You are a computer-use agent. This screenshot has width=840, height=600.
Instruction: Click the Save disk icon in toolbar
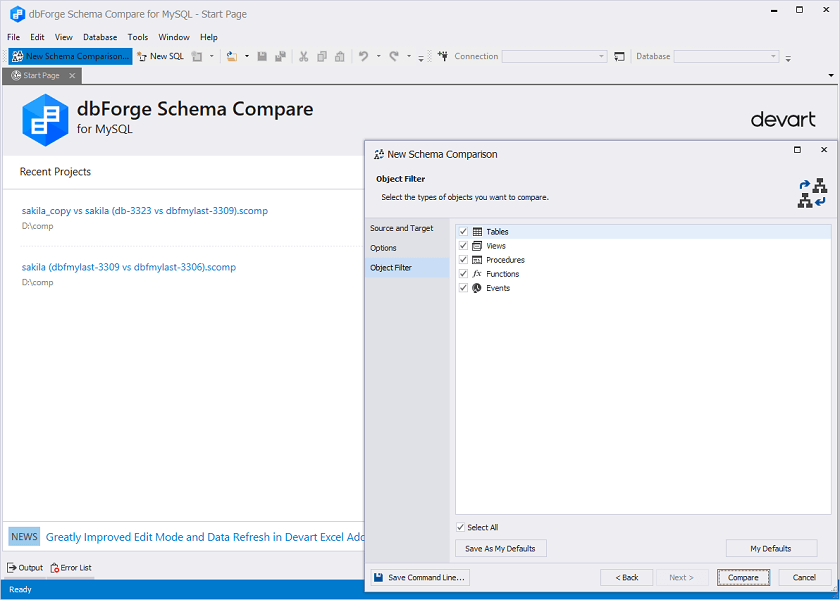262,56
